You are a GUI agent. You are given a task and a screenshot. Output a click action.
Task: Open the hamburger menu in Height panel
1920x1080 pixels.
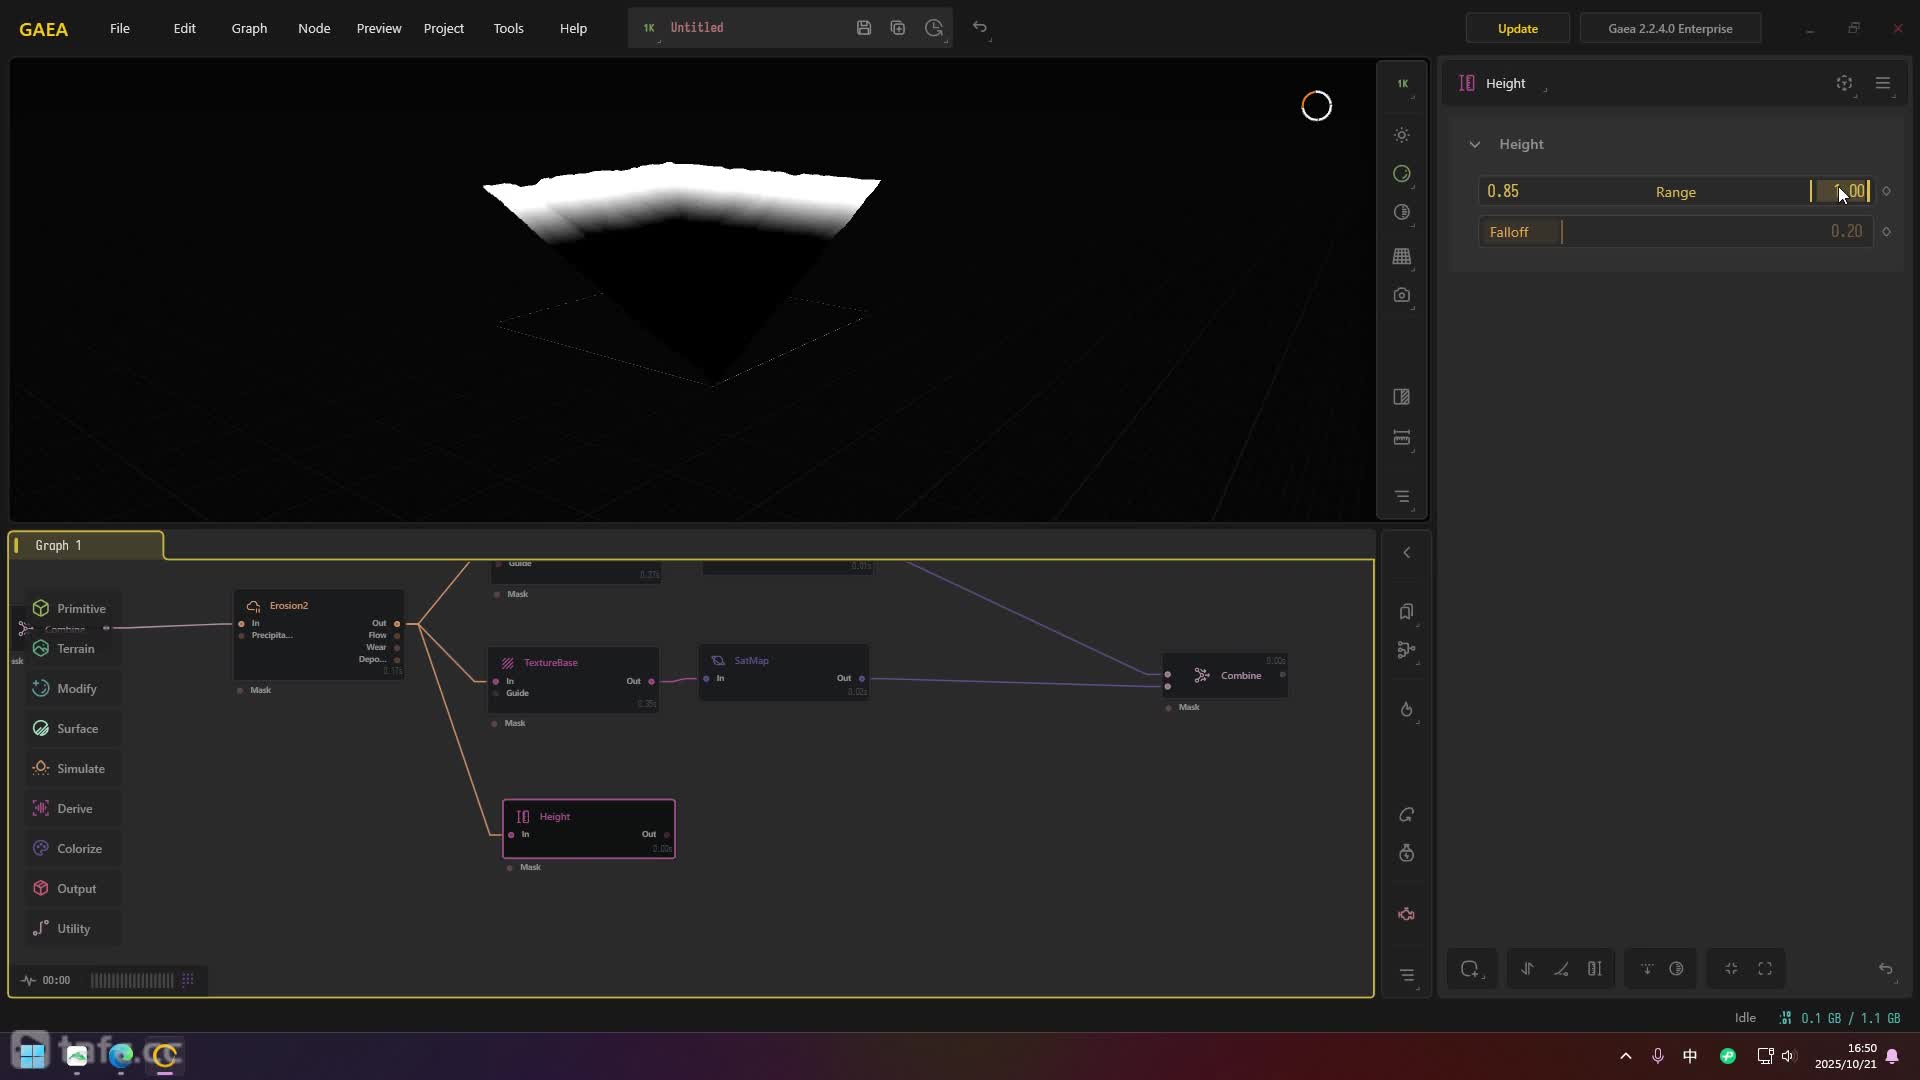coord(1883,84)
